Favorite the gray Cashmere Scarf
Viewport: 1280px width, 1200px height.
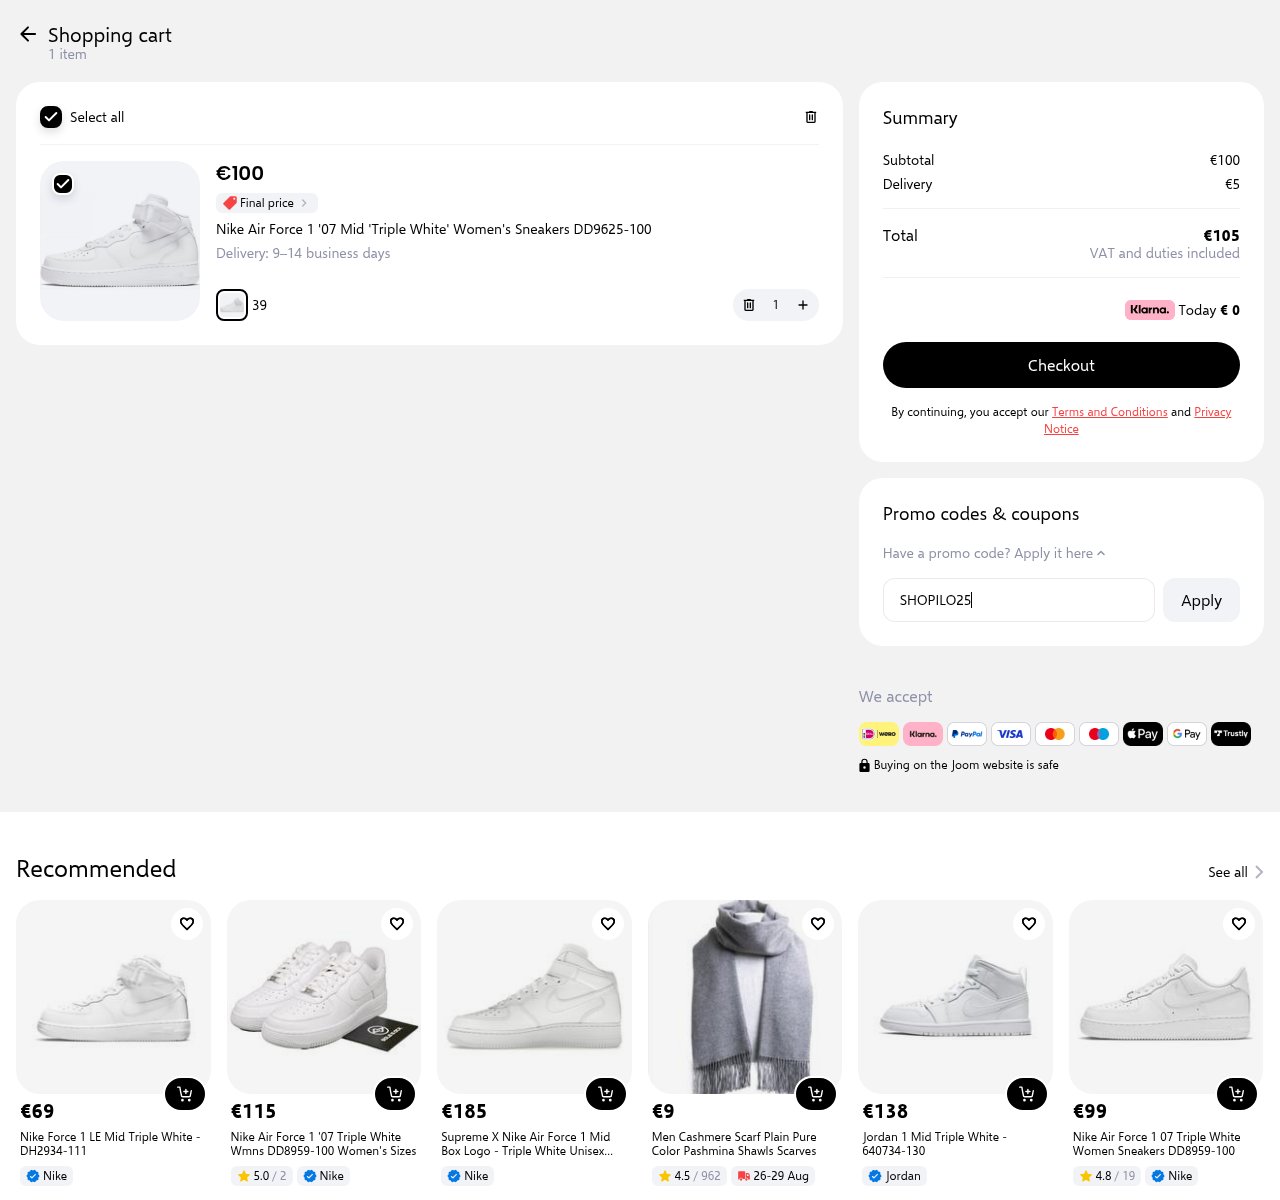[x=818, y=923]
